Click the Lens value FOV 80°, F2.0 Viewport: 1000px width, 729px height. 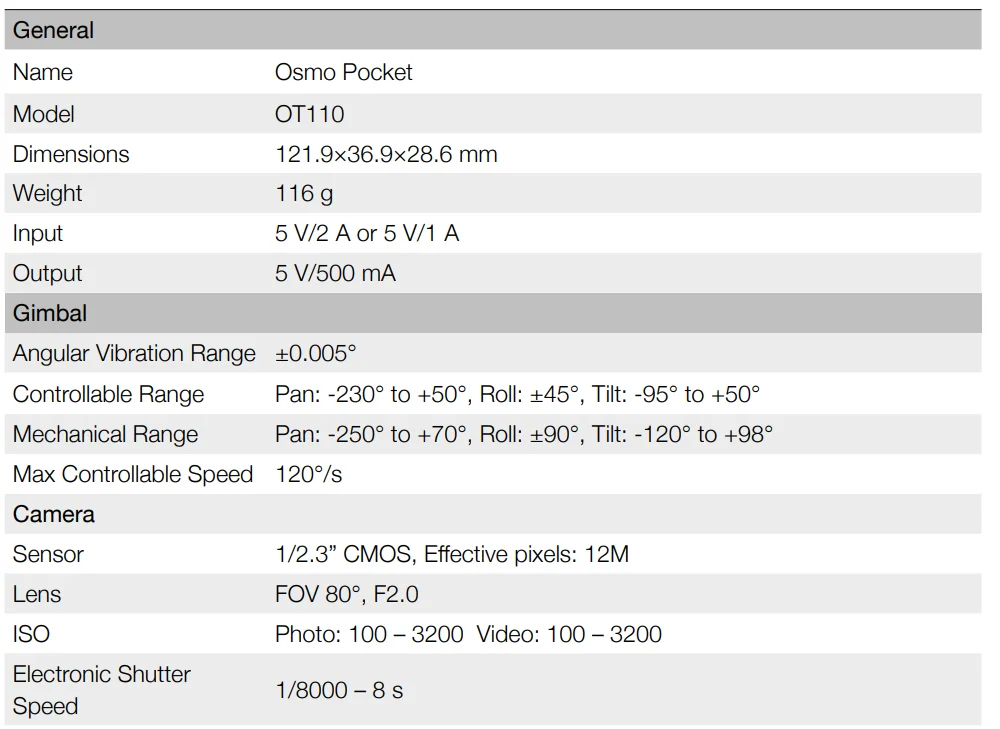346,594
